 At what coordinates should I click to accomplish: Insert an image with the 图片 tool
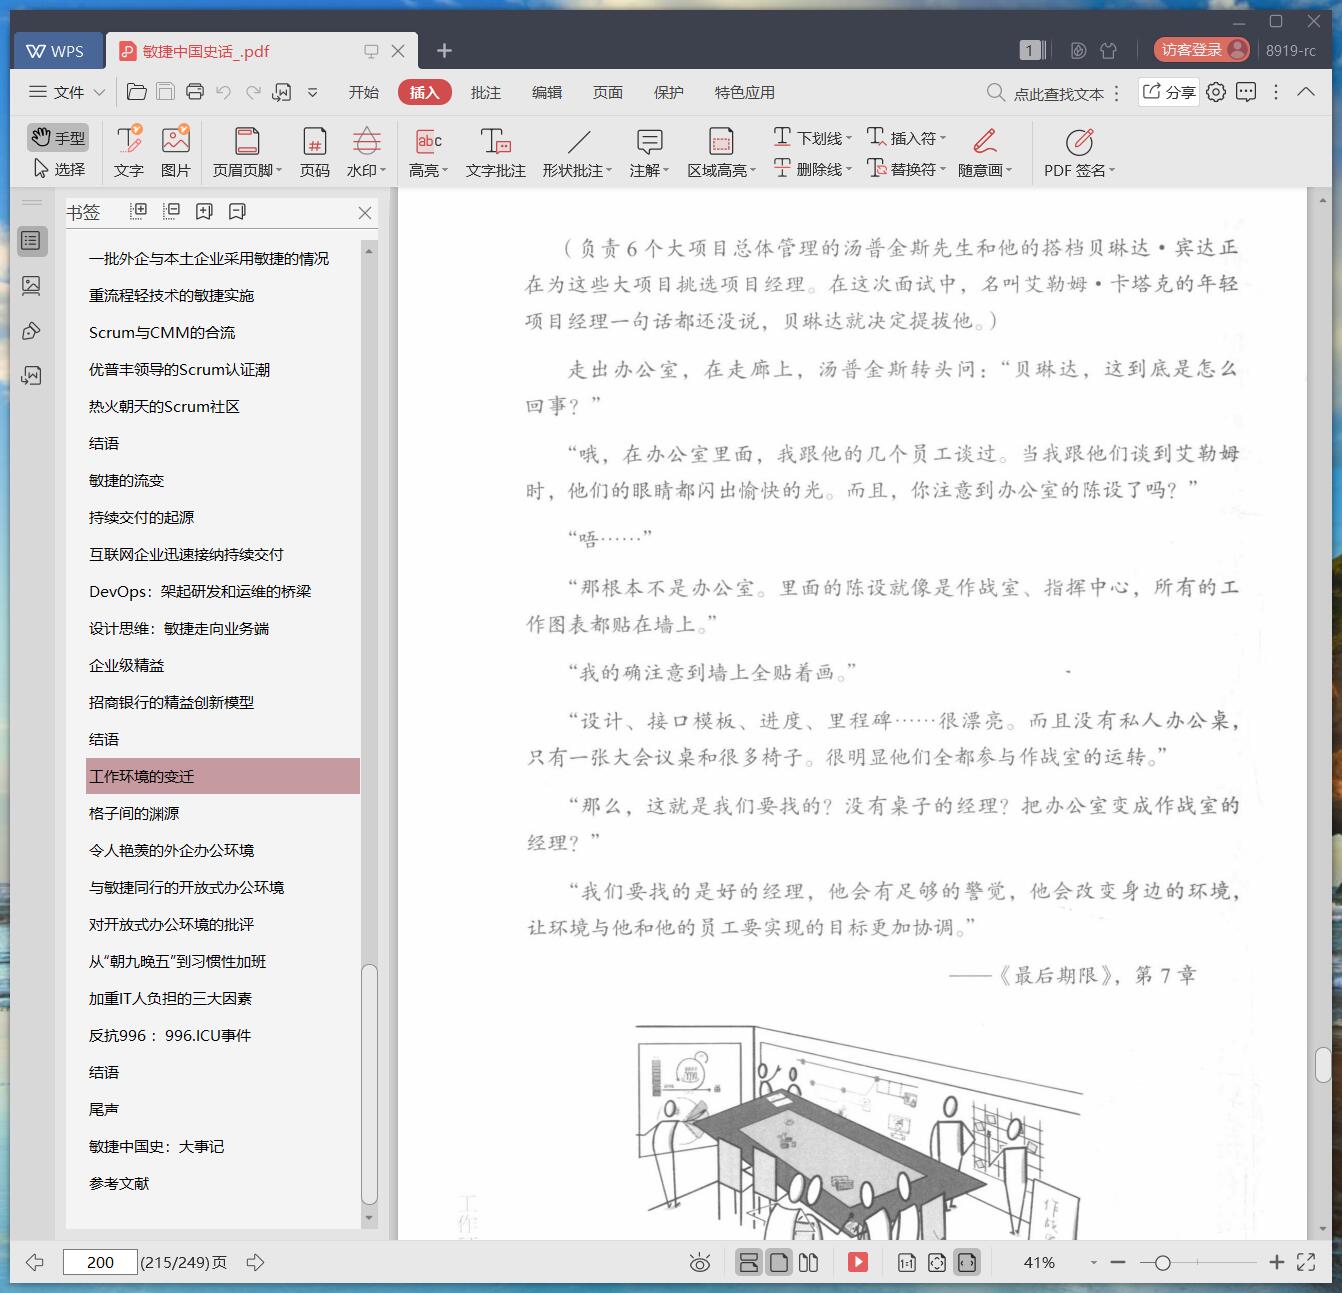pyautogui.click(x=176, y=152)
